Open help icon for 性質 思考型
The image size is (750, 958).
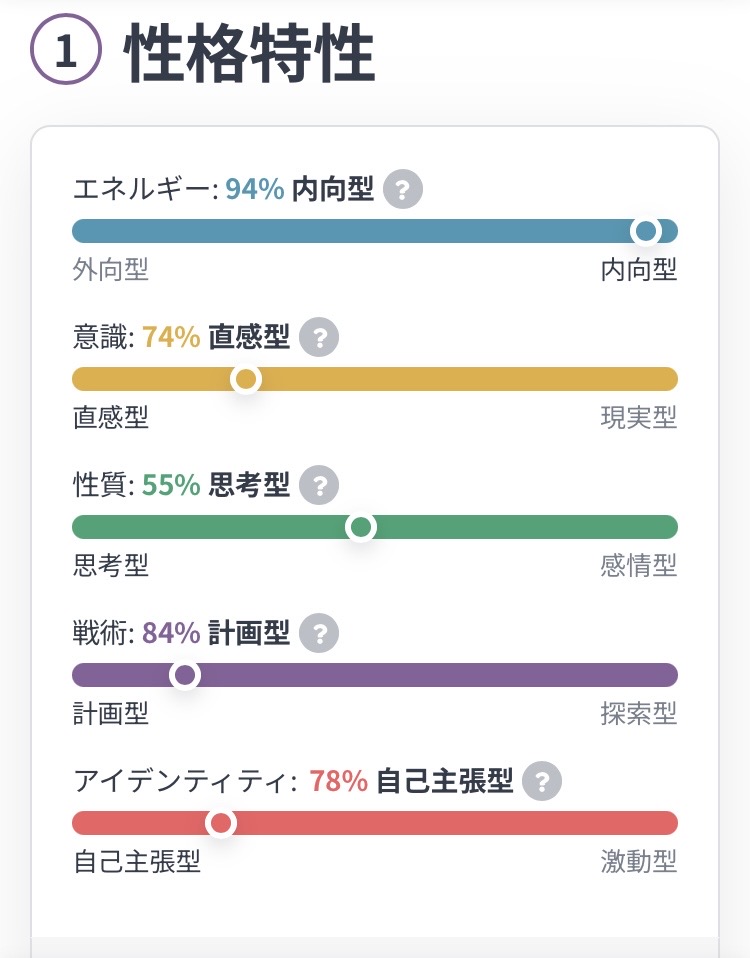319,486
